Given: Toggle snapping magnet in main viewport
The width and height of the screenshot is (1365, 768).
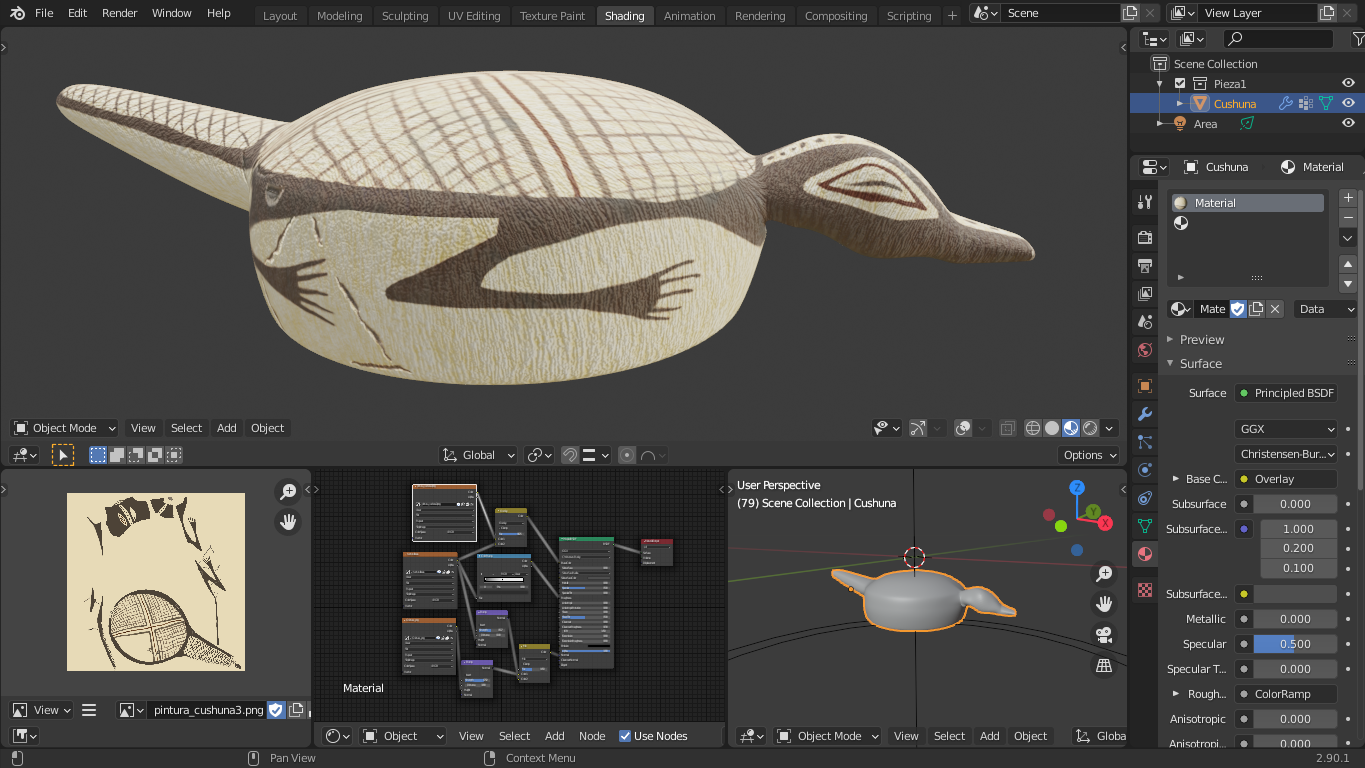Looking at the screenshot, I should [x=569, y=455].
